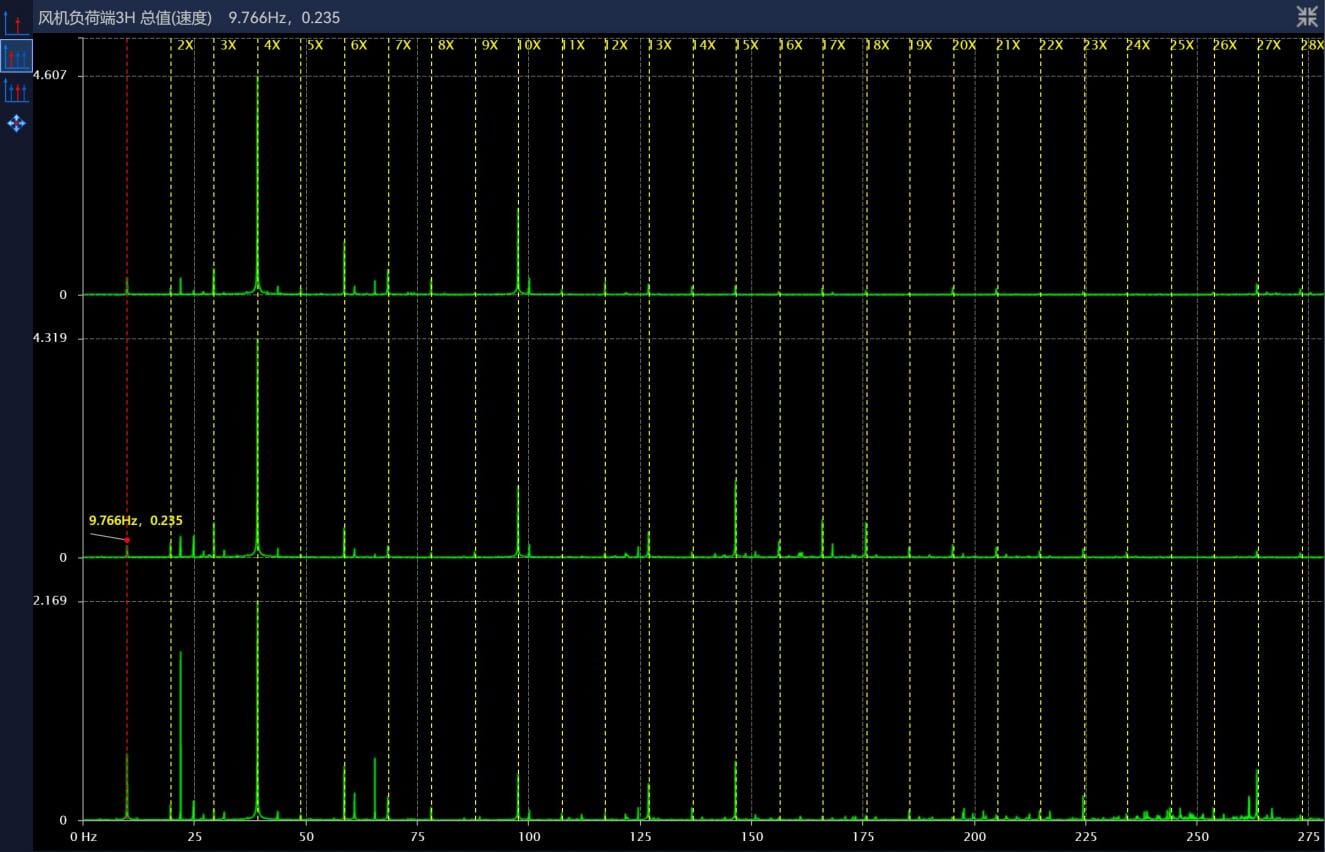1325x852 pixels.
Task: Click the 4.319 amplitude axis label
Action: tap(49, 339)
